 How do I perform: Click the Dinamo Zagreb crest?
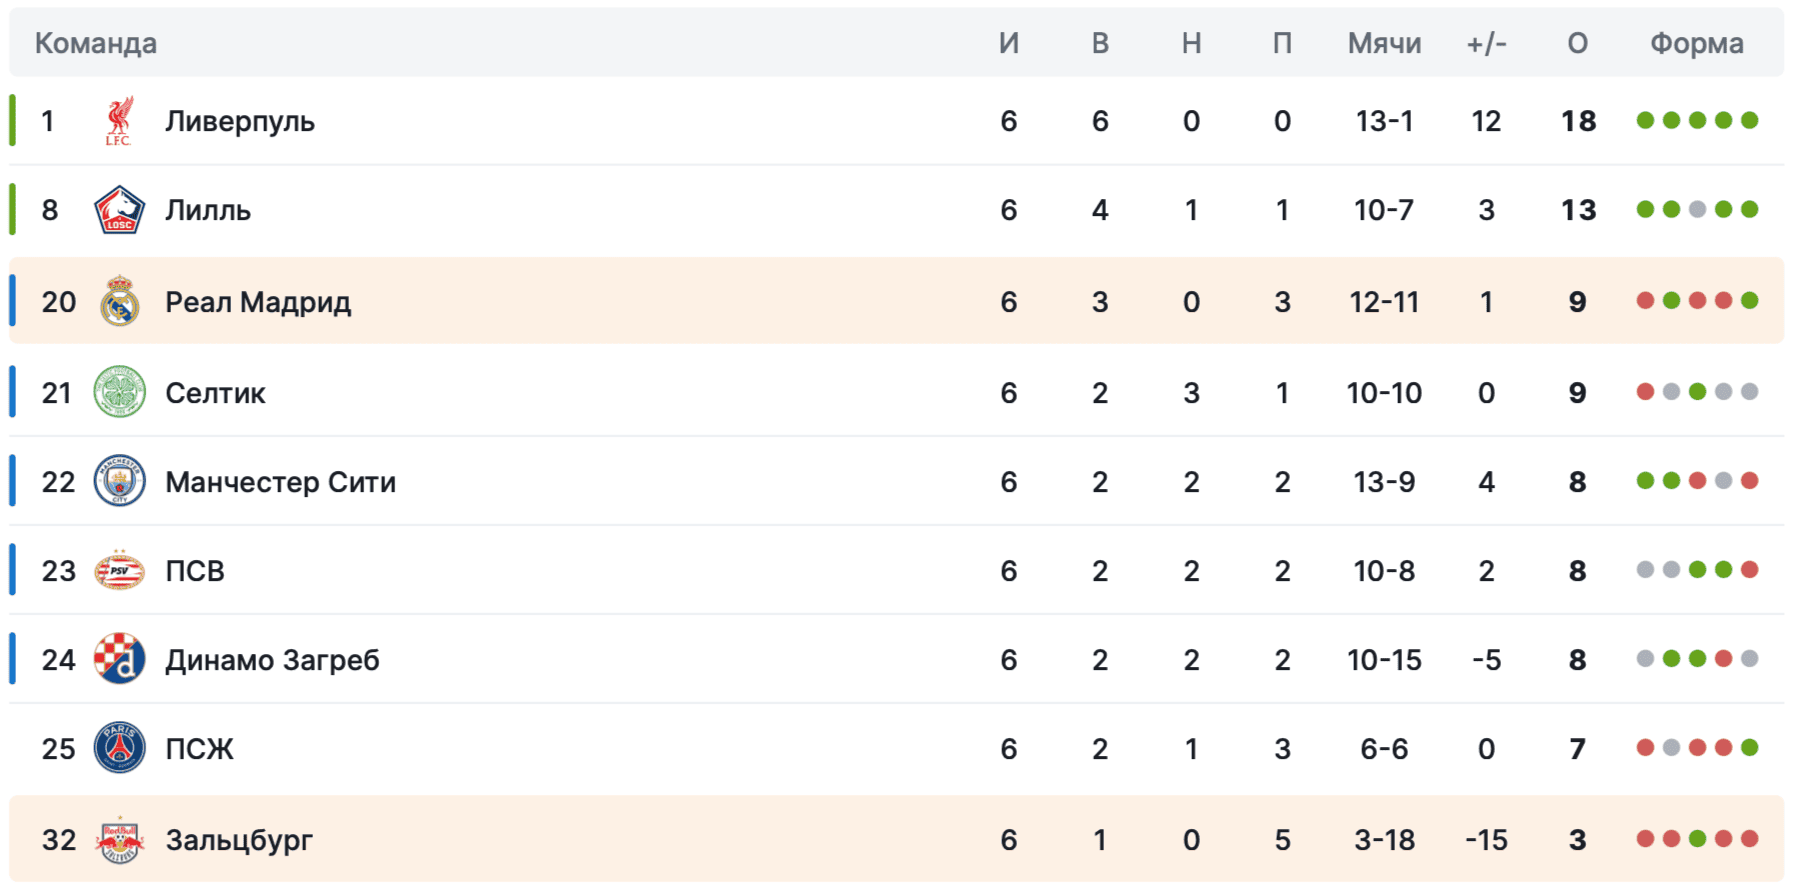pos(119,659)
